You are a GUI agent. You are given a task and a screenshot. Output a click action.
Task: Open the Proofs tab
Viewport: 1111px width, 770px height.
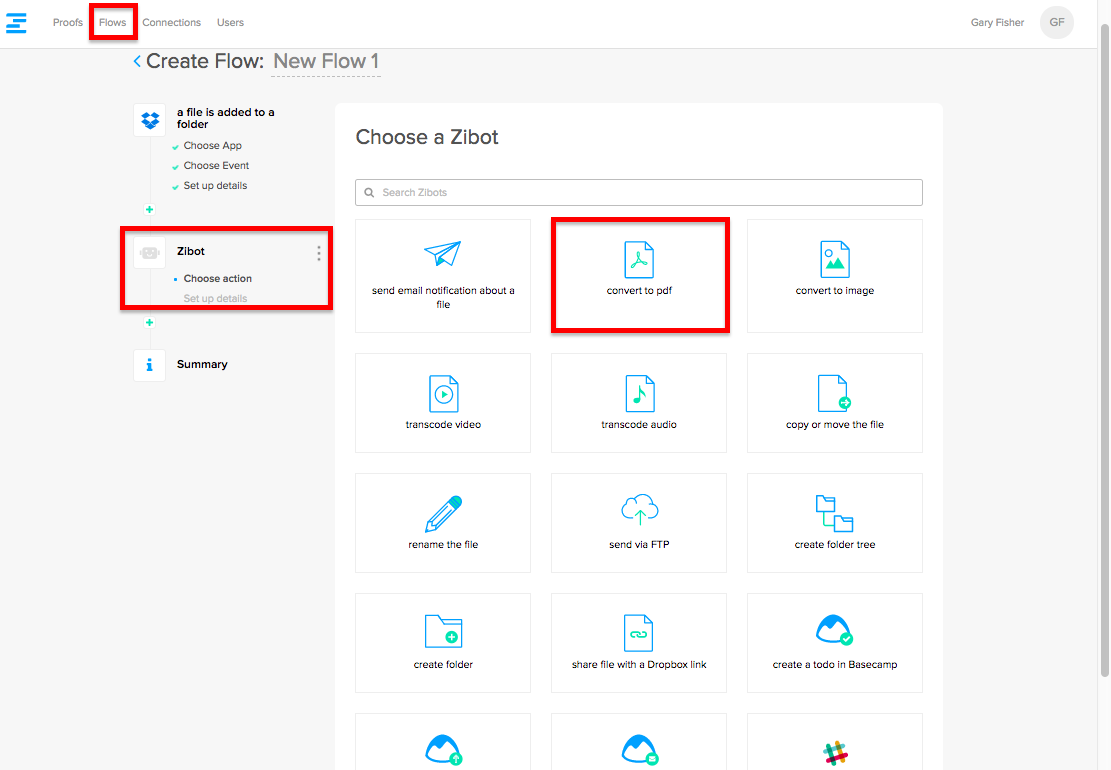(68, 22)
